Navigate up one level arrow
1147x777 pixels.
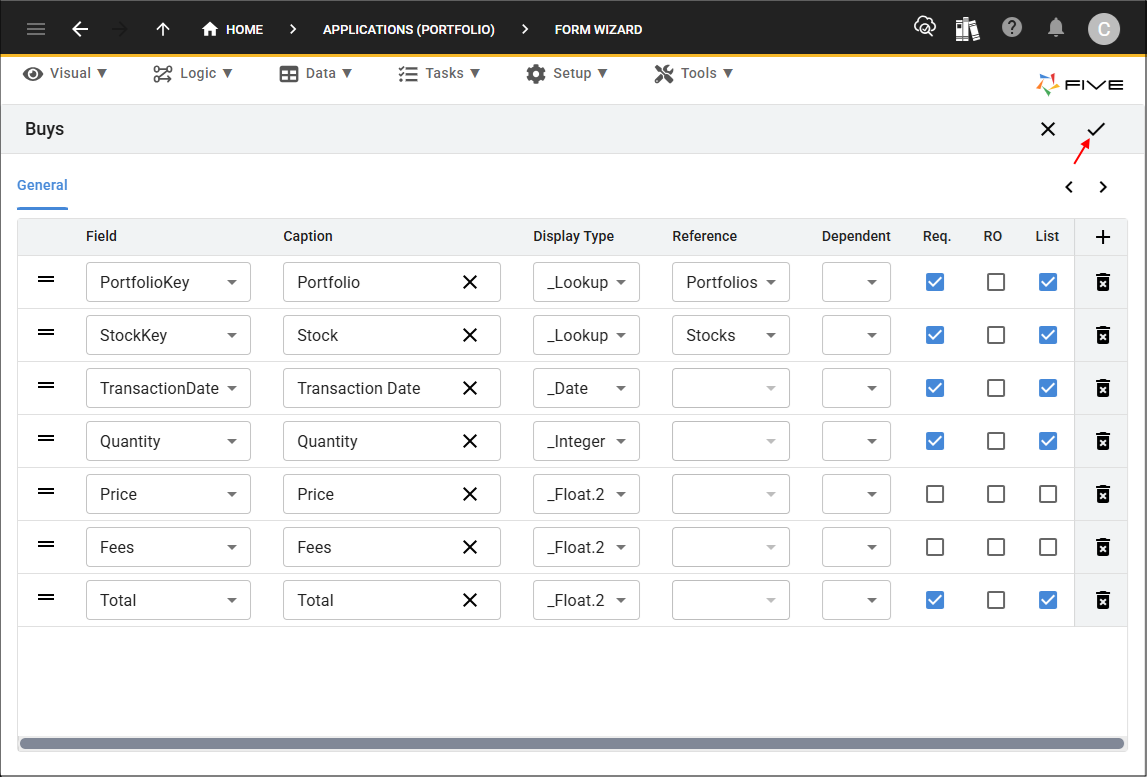(162, 29)
